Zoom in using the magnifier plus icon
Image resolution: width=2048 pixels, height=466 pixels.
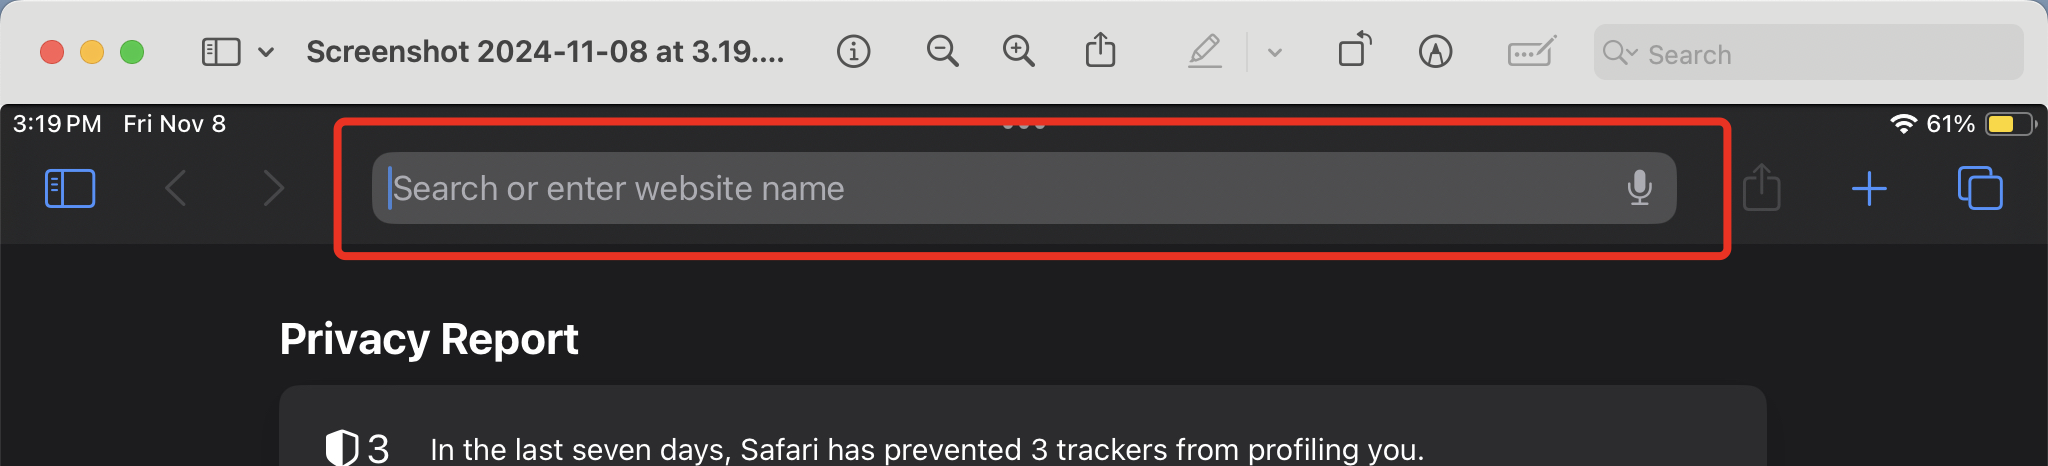(1018, 51)
